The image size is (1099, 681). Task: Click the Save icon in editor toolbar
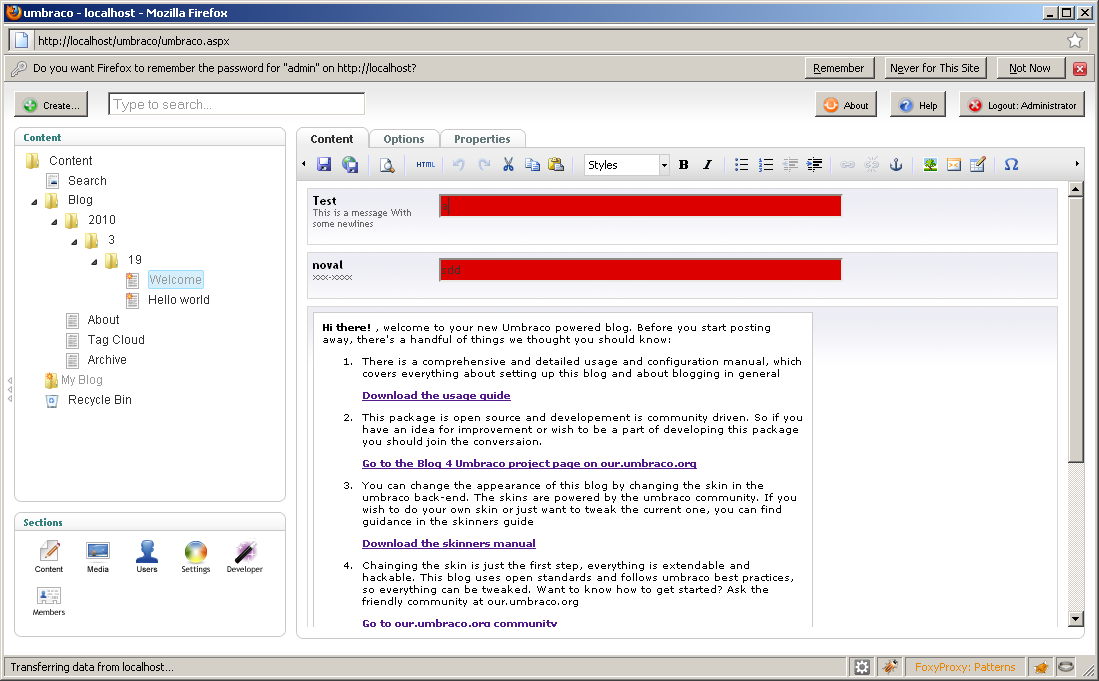tap(324, 165)
